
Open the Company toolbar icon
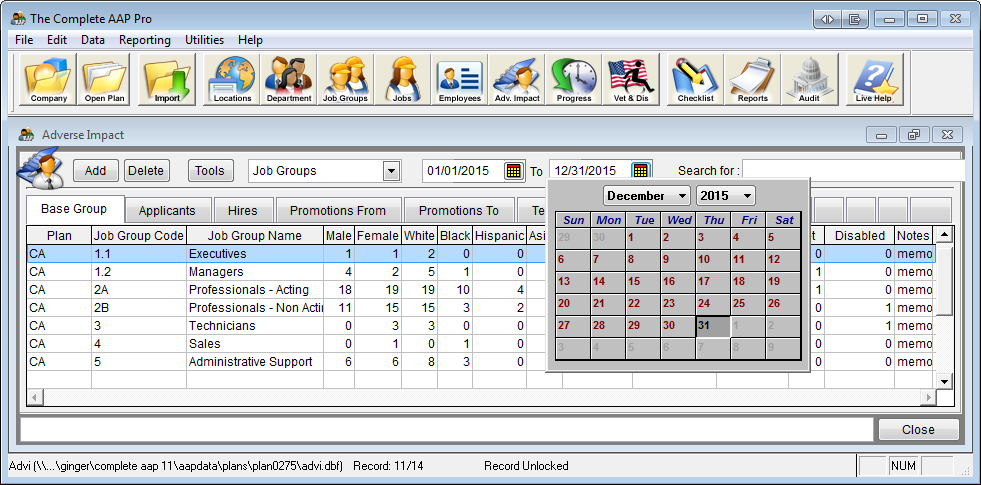(x=49, y=79)
